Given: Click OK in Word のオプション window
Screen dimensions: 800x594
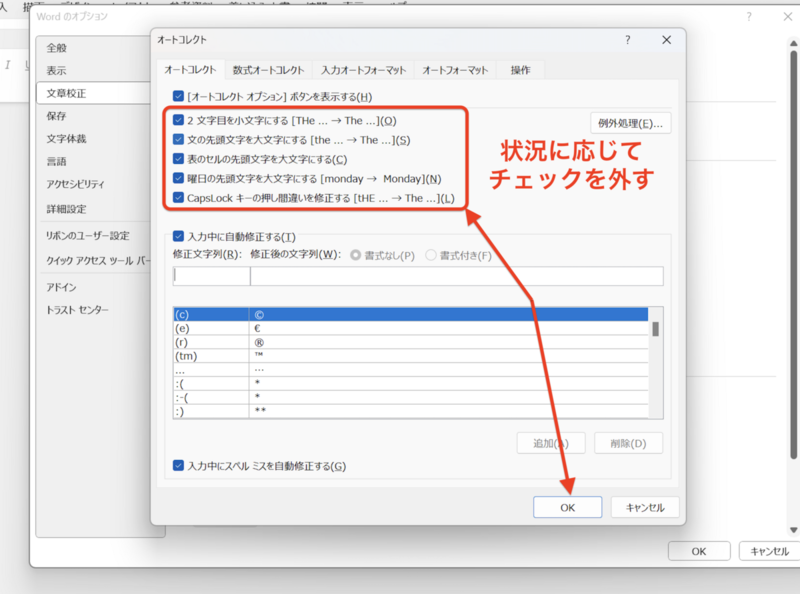Looking at the screenshot, I should point(699,551).
